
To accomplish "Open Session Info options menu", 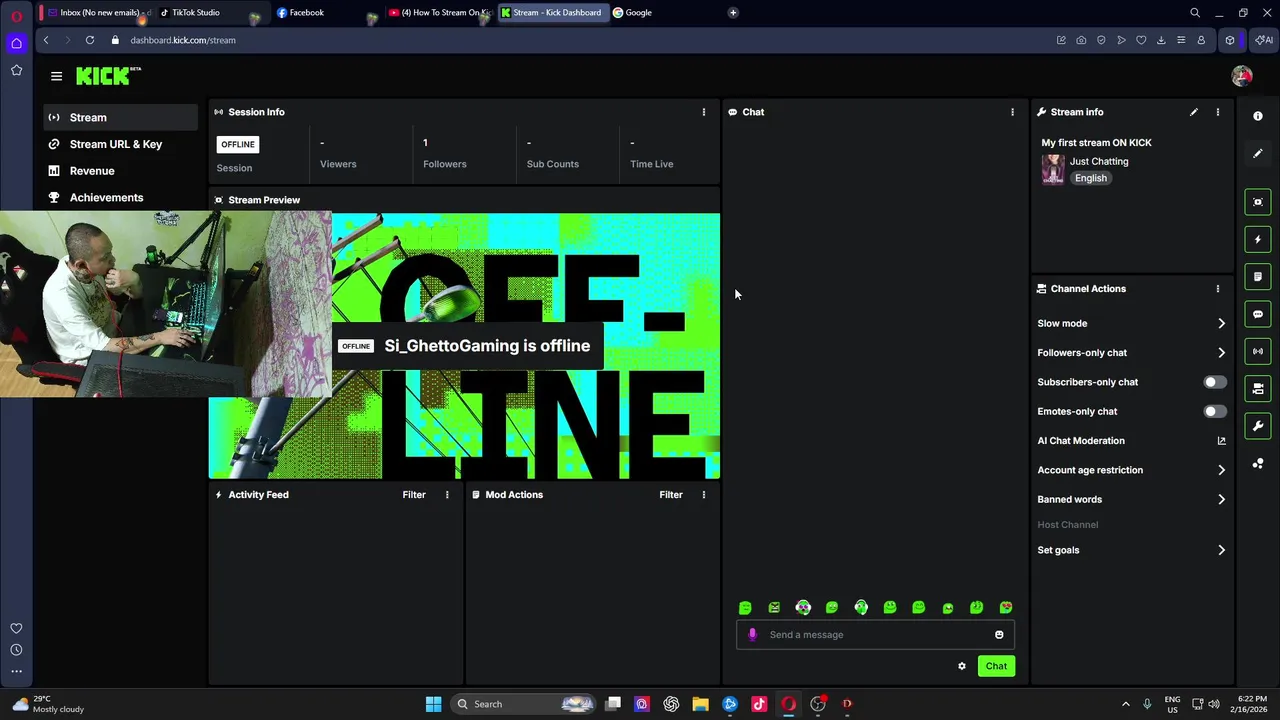I will pos(703,112).
